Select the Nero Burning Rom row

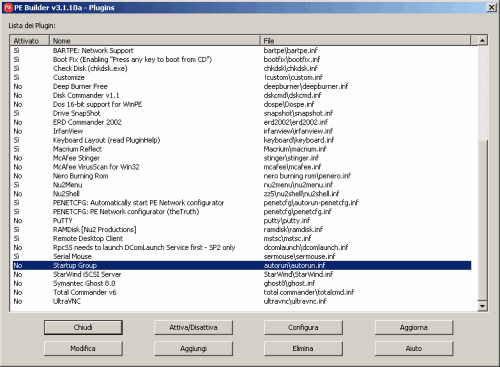242,176
